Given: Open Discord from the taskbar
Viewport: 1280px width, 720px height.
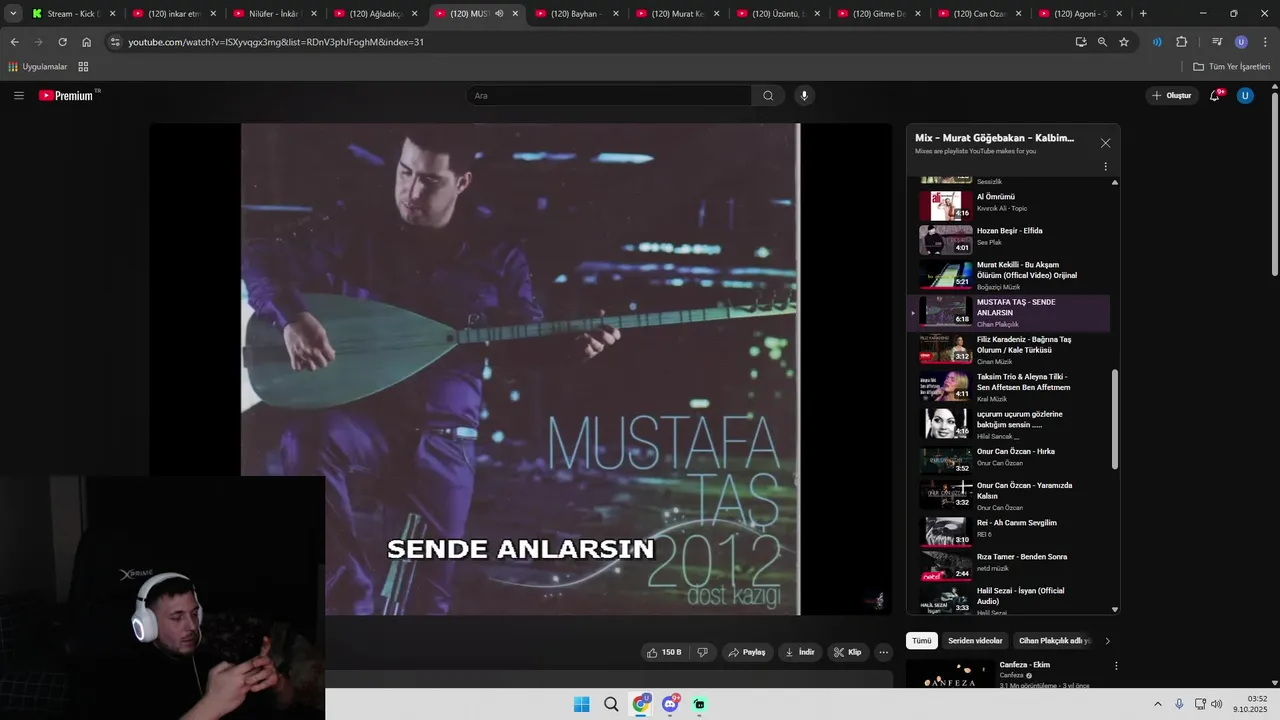Looking at the screenshot, I should [x=670, y=704].
